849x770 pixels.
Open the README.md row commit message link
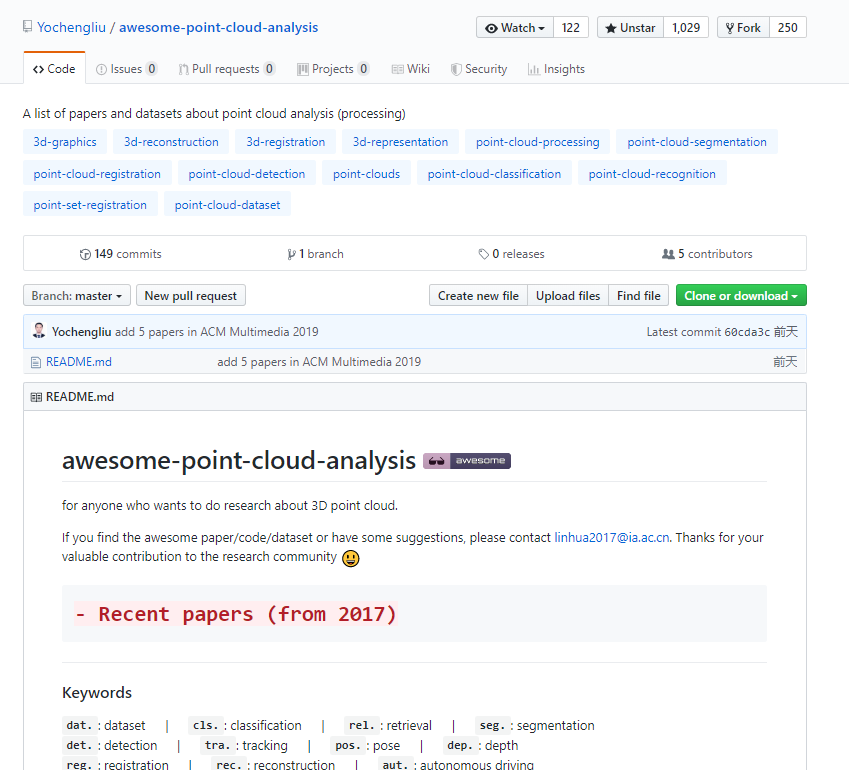[319, 362]
